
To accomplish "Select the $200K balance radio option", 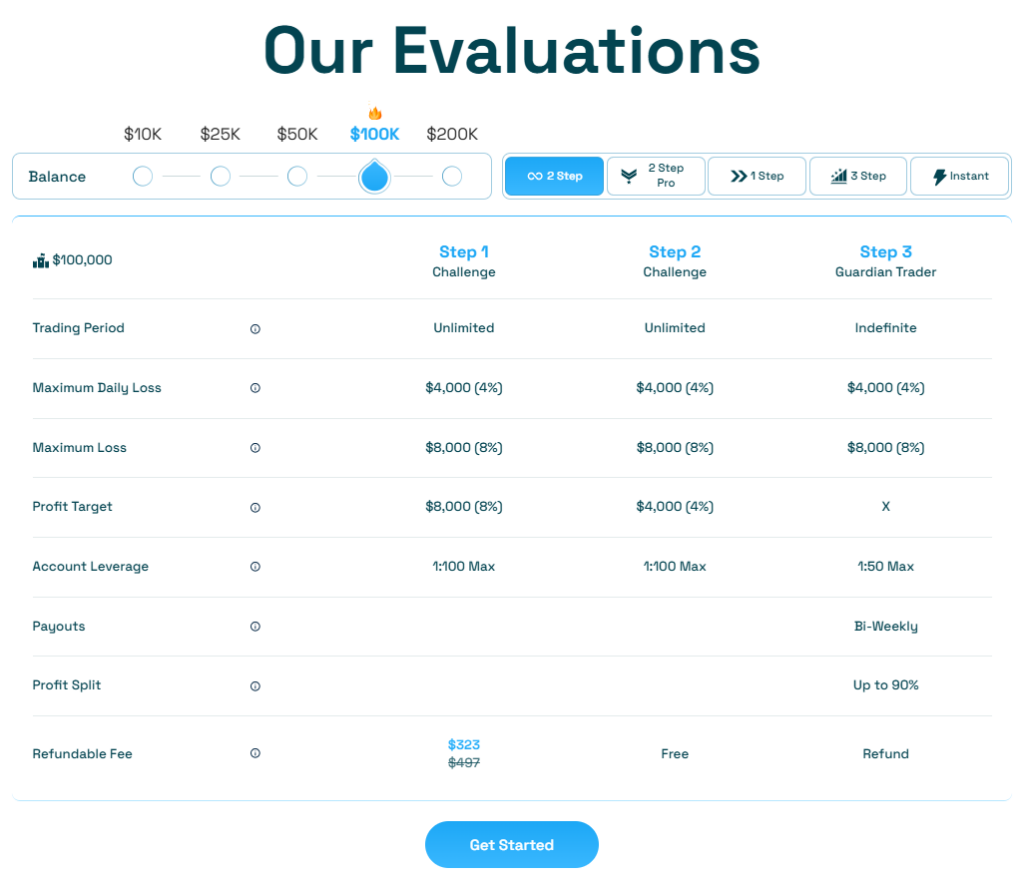I will pyautogui.click(x=452, y=176).
